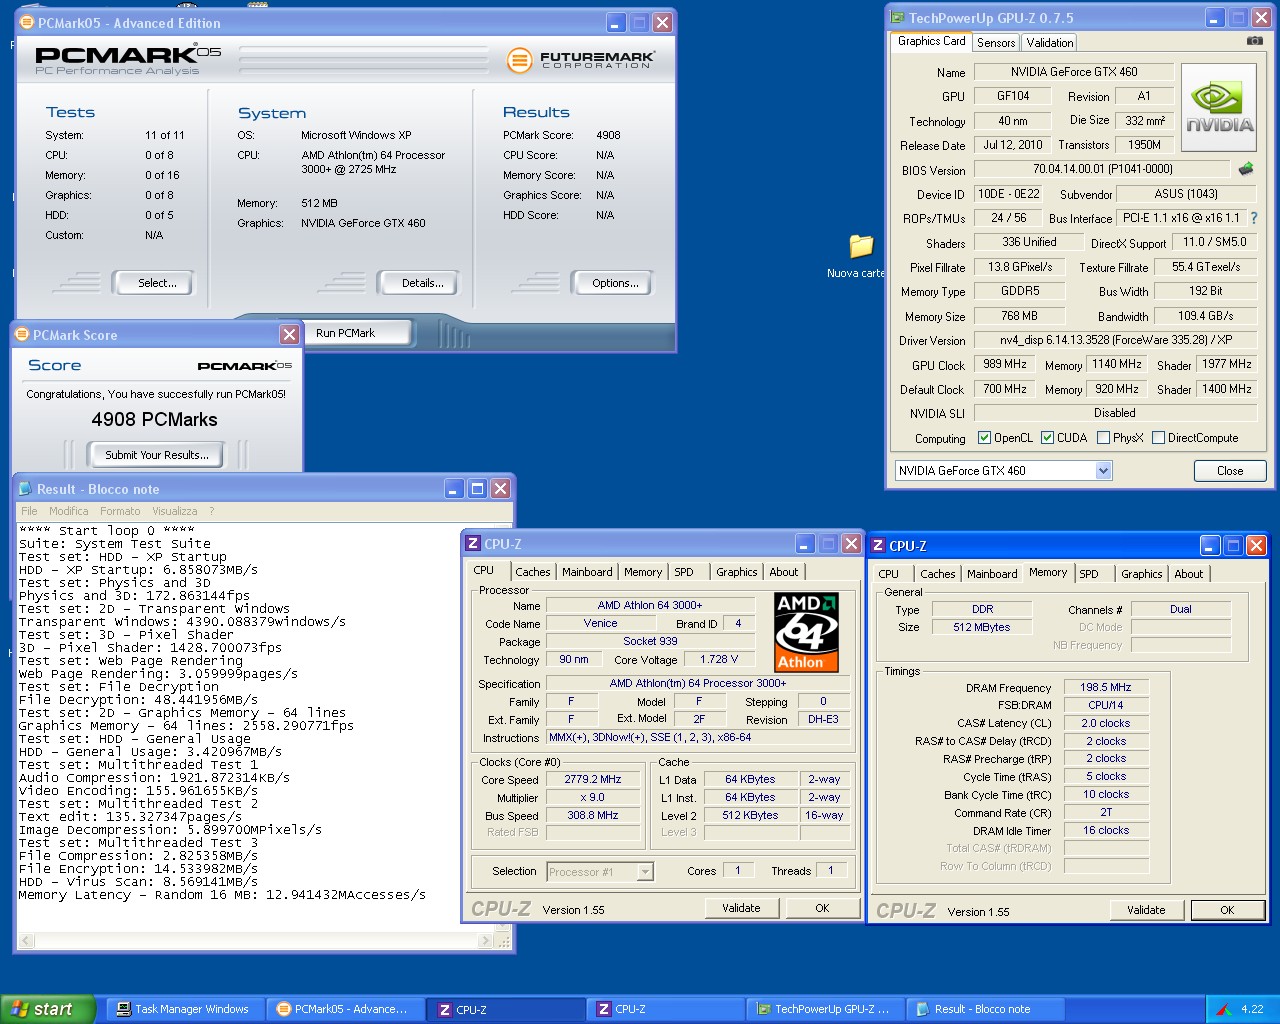Open the Visualizza menu in Blocco note
Viewport: 1280px width, 1024px height.
[175, 511]
